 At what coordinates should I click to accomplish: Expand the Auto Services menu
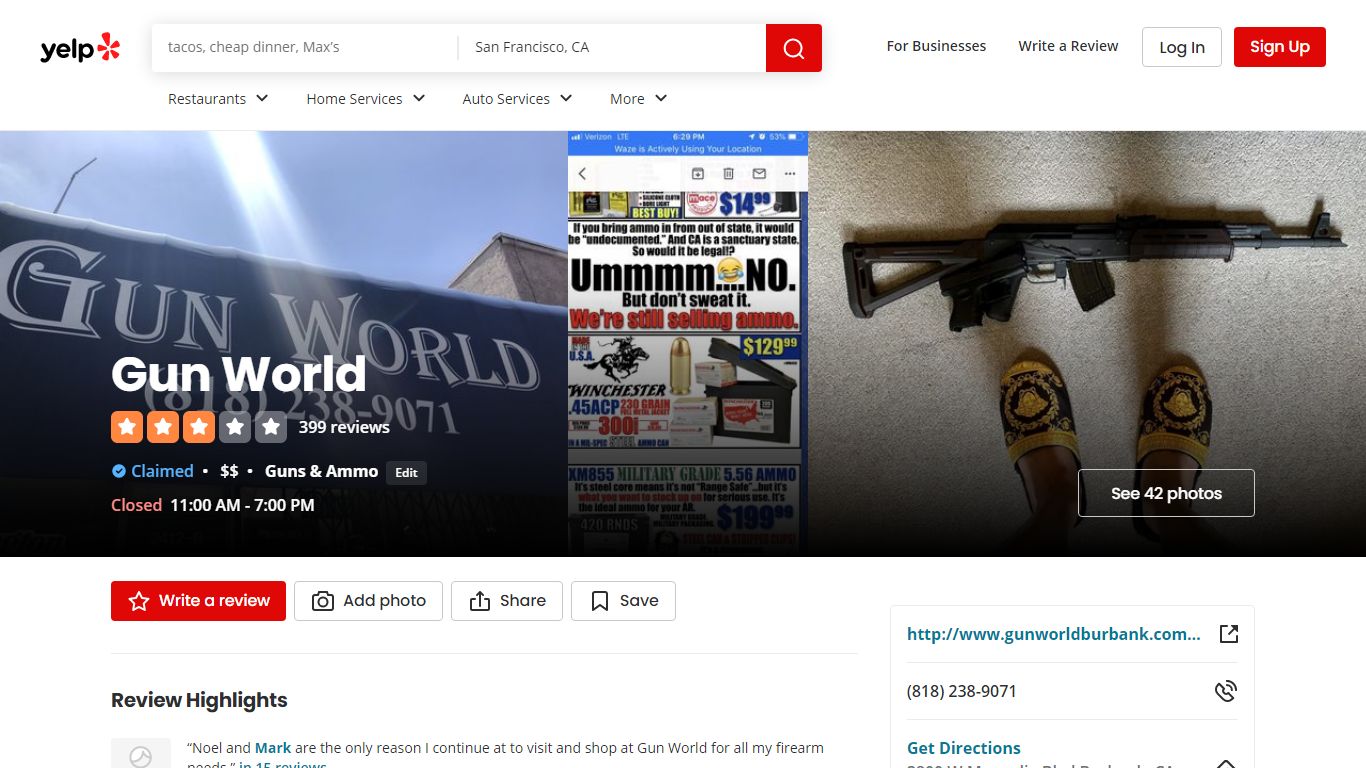tap(518, 98)
